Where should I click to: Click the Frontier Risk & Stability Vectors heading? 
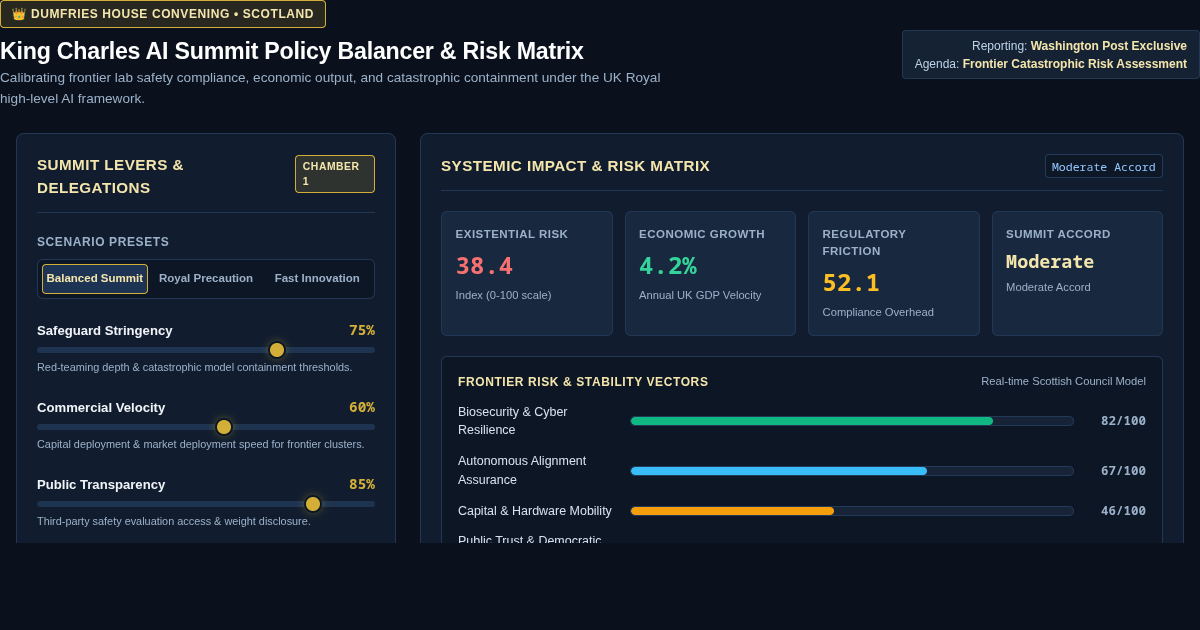coord(583,382)
